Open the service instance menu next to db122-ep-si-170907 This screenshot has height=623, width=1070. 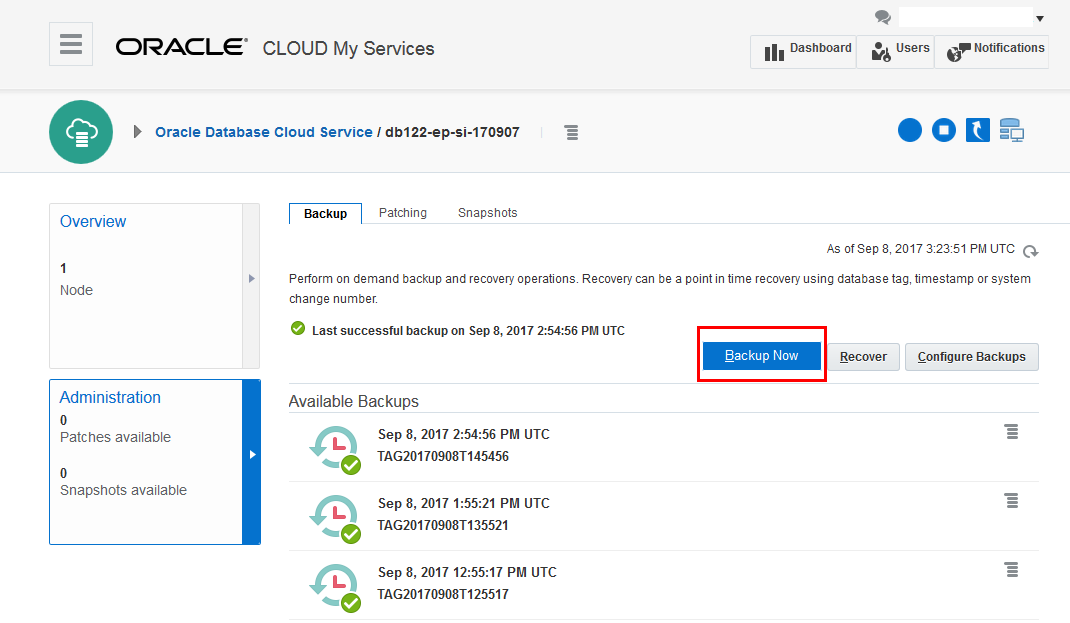571,132
